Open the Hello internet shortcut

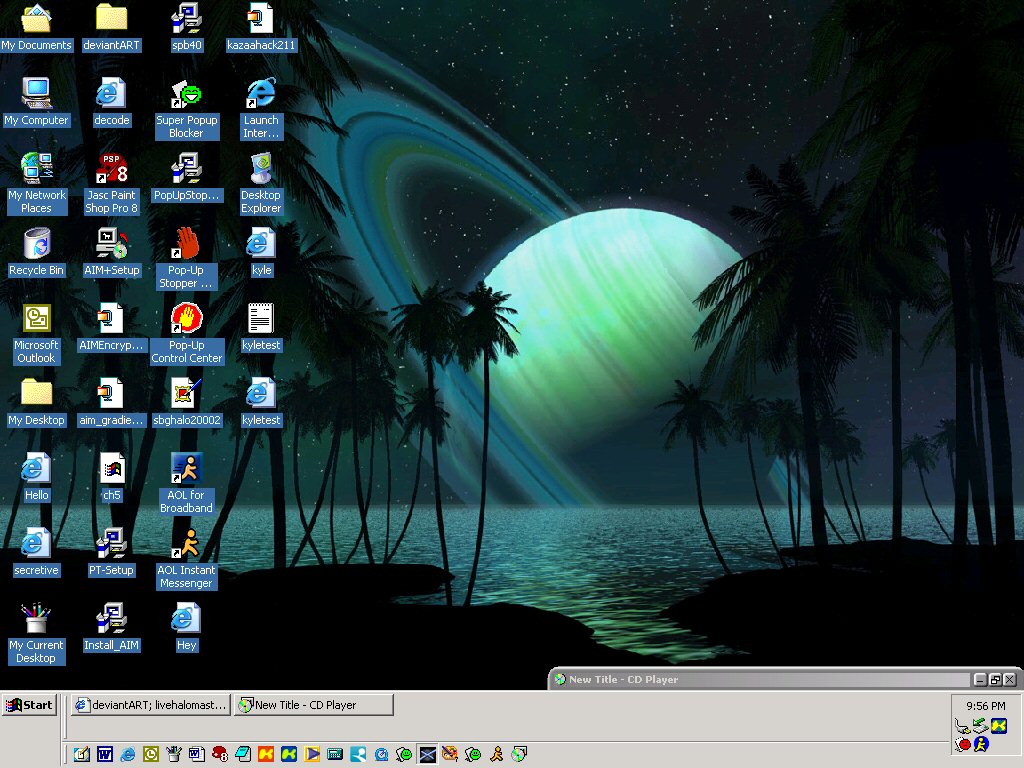point(37,478)
